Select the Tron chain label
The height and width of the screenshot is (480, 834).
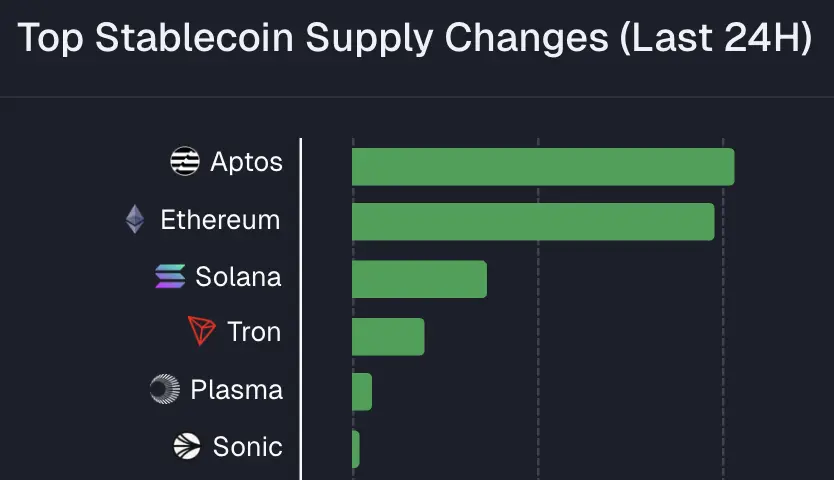click(x=254, y=332)
